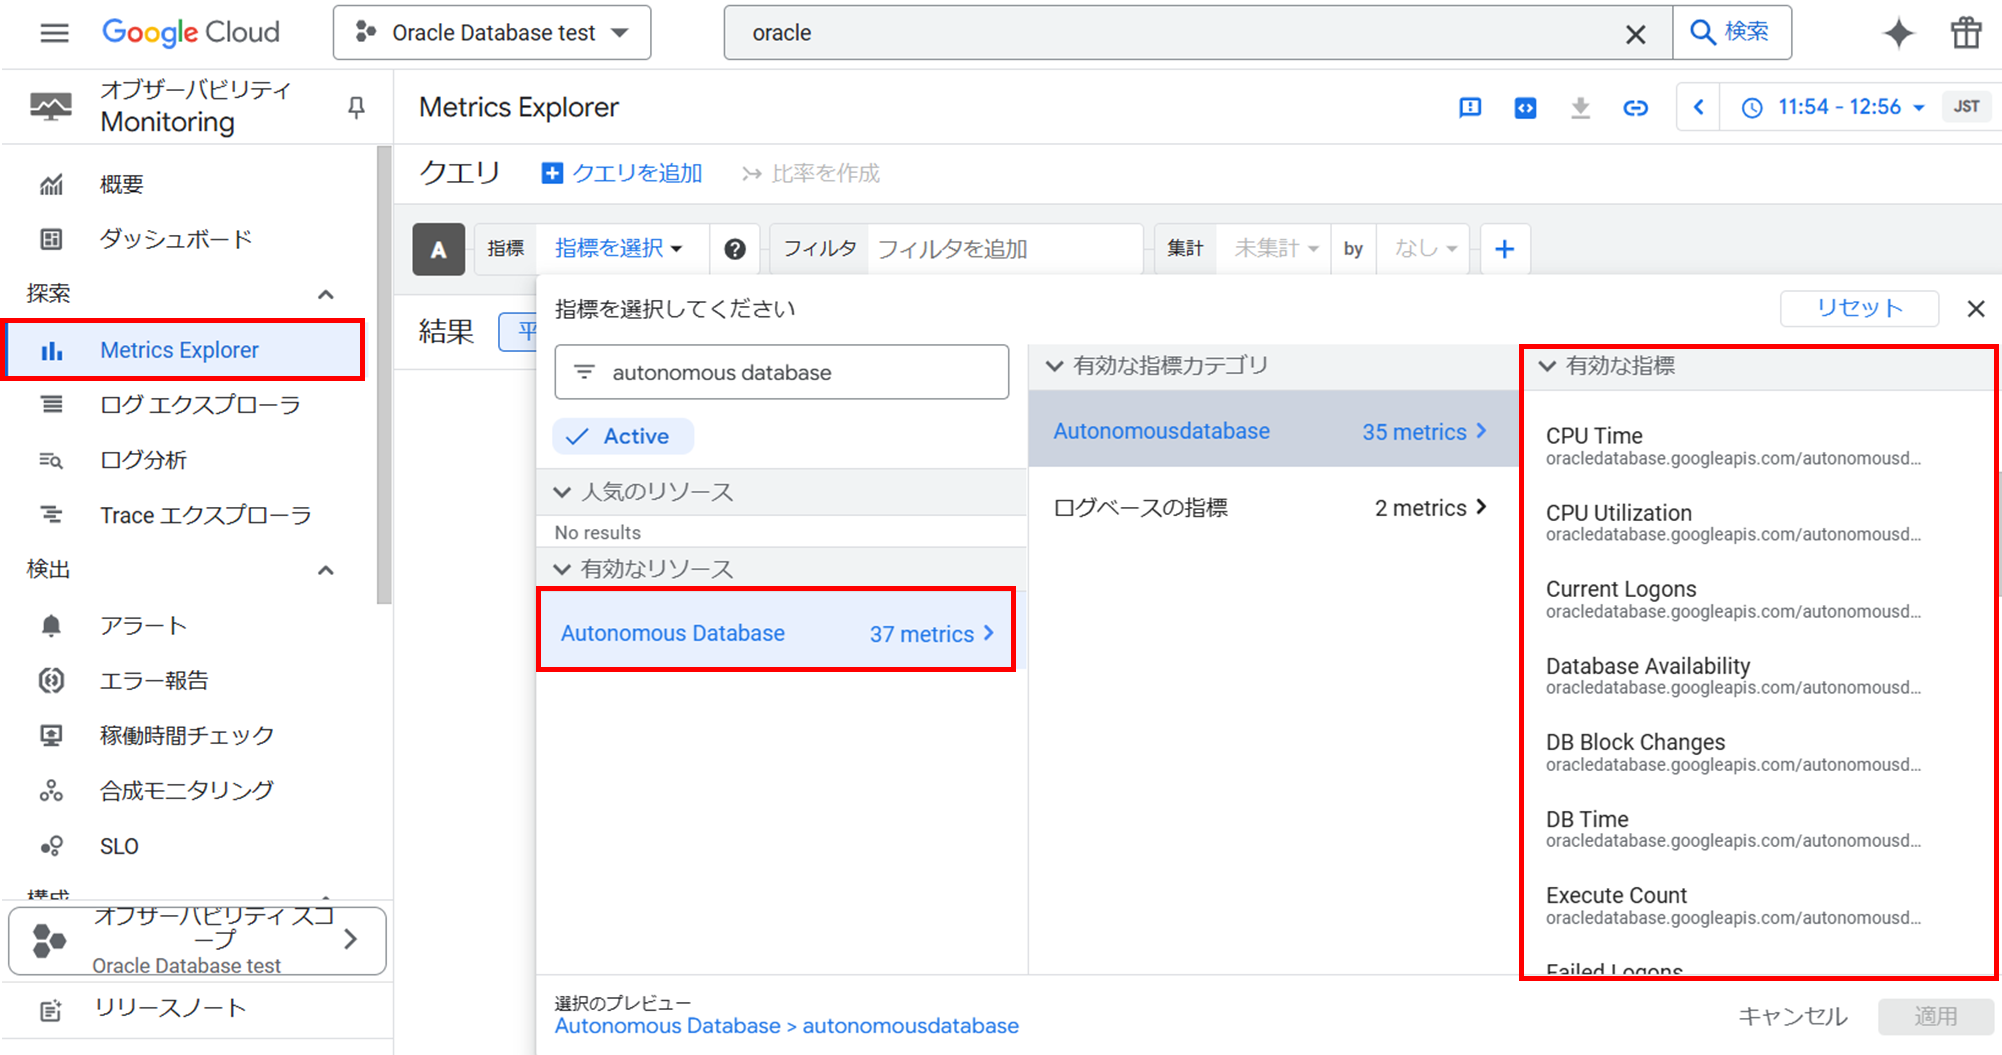
Task: Copy the chart link icon
Action: point(1635,107)
